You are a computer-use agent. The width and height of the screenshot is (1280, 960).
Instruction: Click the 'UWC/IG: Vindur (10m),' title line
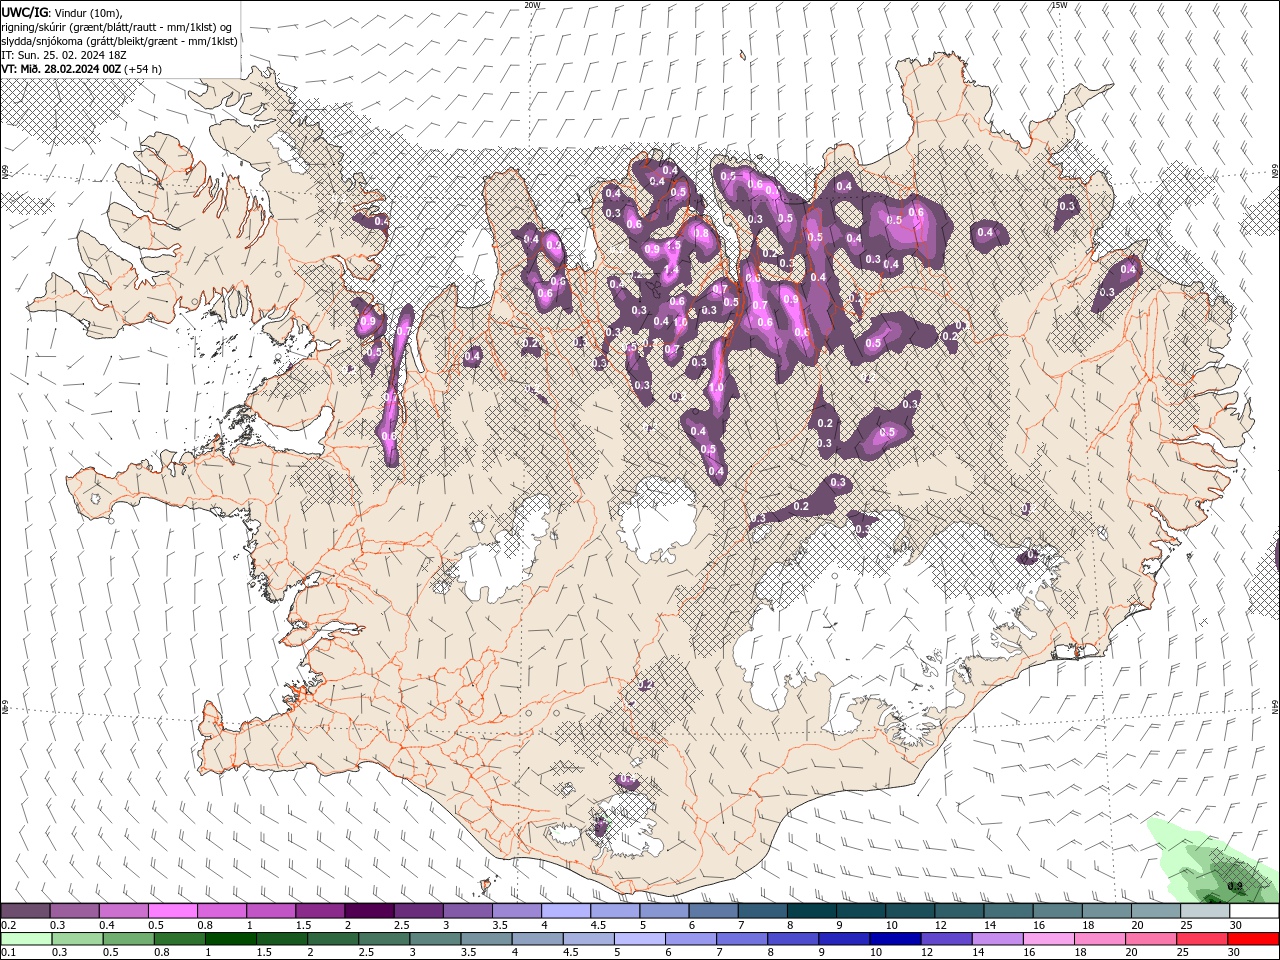click(62, 12)
